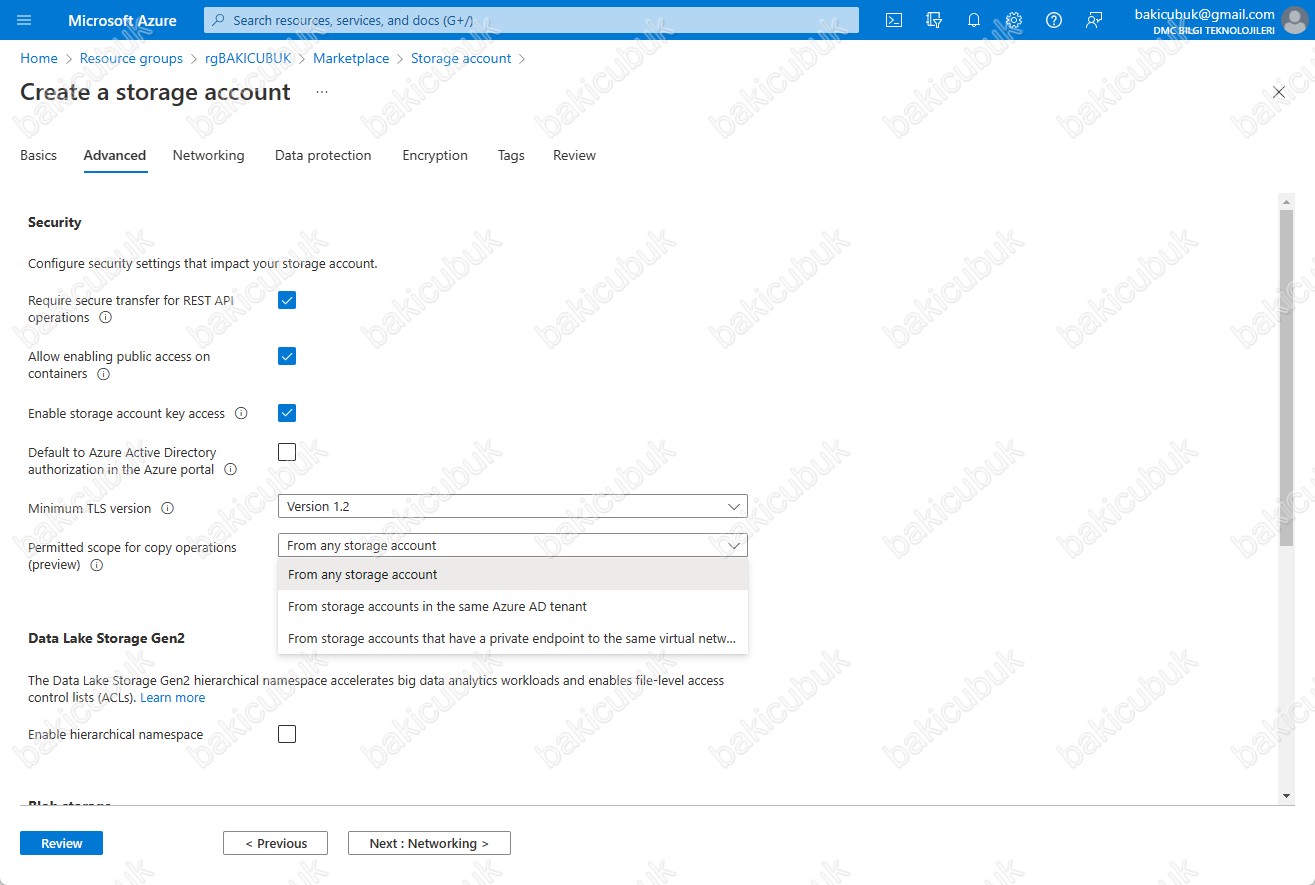Open the Review tab
1315x885 pixels.
click(x=574, y=156)
